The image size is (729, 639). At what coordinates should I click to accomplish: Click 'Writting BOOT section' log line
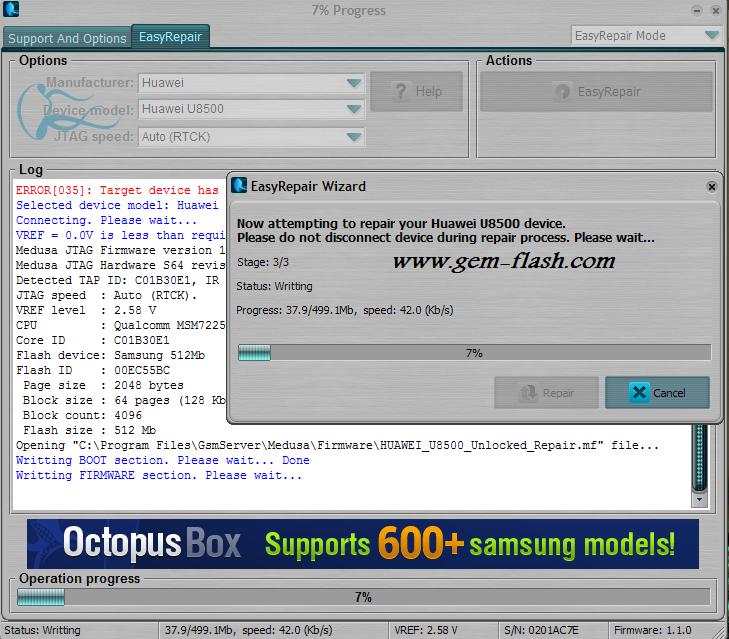click(163, 460)
